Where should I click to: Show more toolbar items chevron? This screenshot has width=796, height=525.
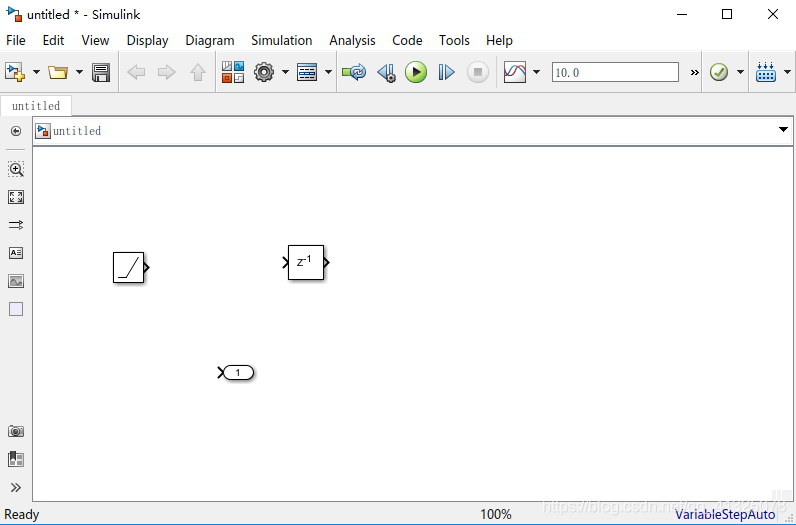click(x=694, y=73)
